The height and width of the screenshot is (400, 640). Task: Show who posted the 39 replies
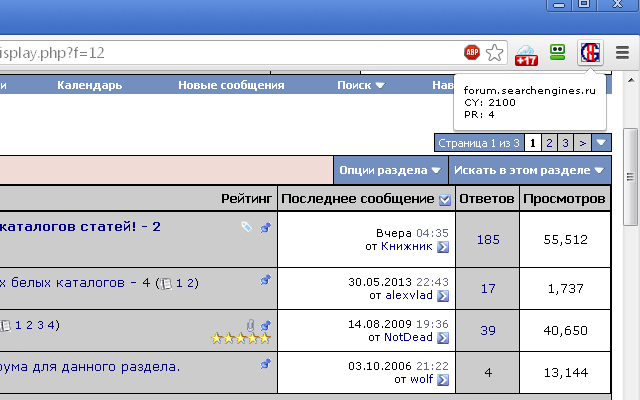pos(488,330)
